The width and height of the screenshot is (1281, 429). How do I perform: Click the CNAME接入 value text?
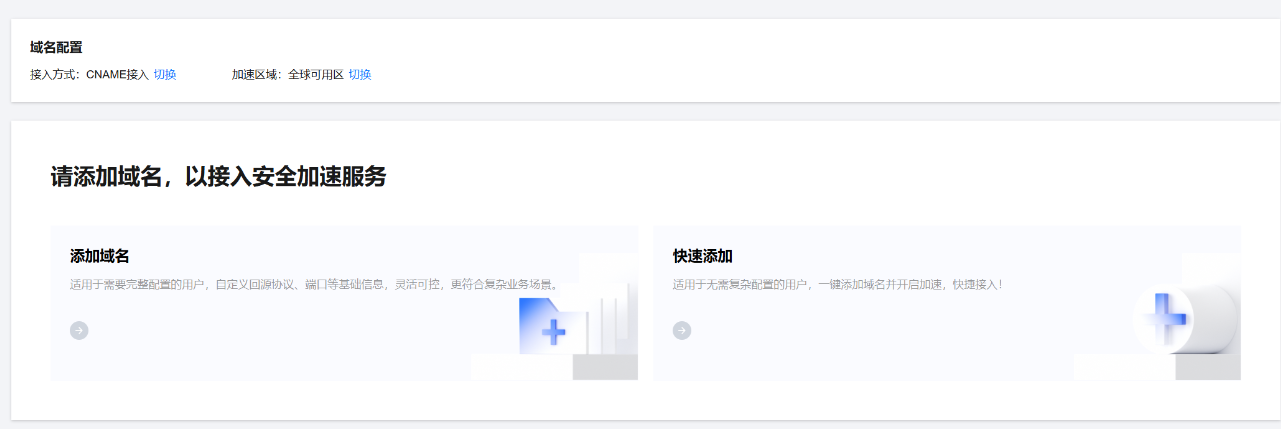point(117,75)
